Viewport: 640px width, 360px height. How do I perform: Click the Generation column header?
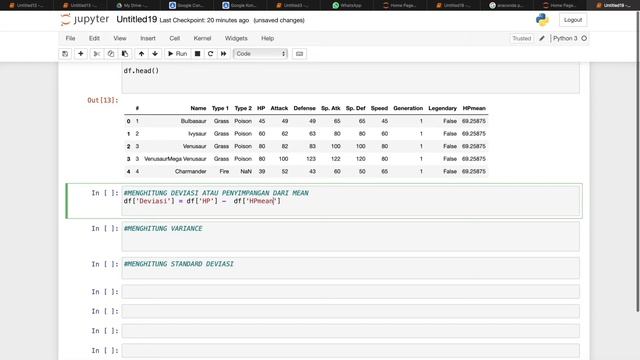tap(408, 108)
